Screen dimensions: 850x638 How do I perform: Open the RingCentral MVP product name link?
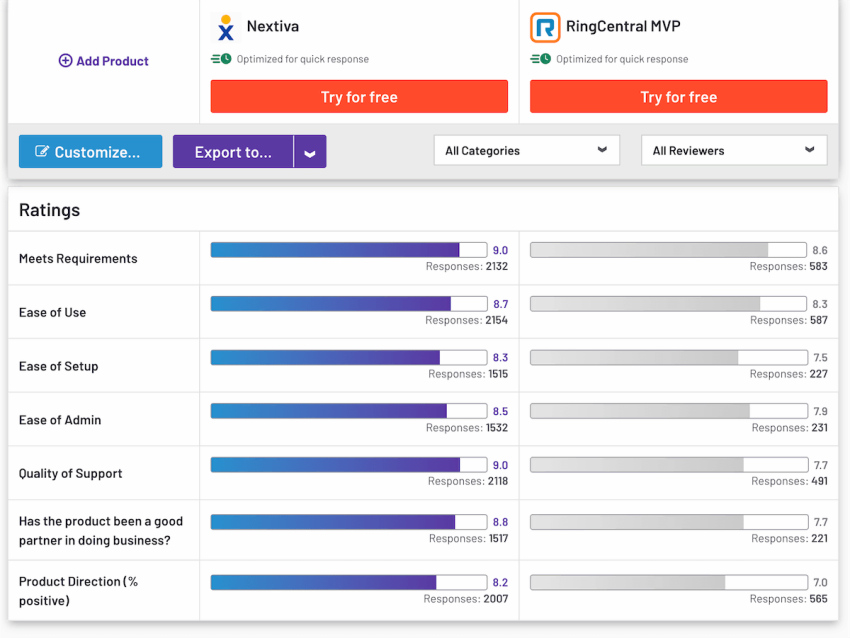623,26
